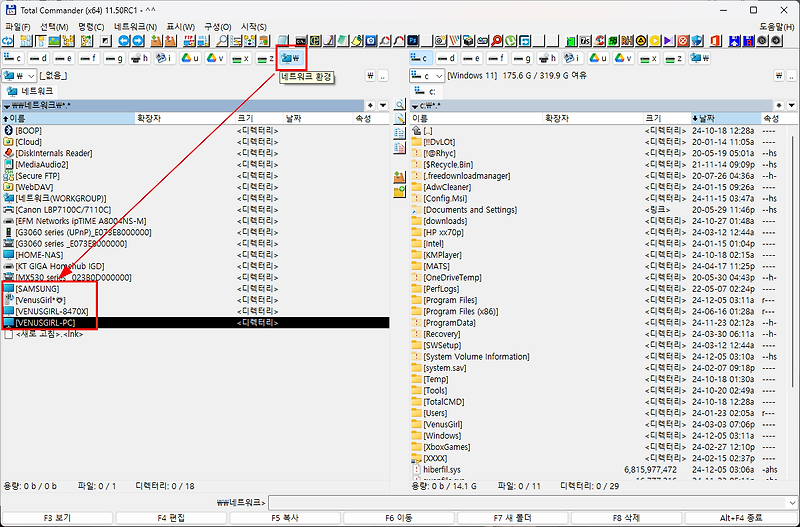Click the yellow circle play toolbar icon
The image size is (800, 527).
coord(655,41)
